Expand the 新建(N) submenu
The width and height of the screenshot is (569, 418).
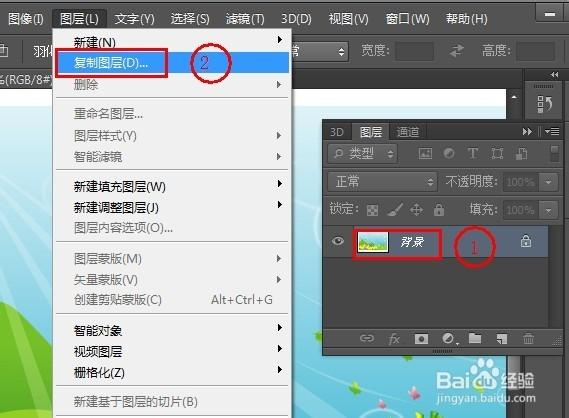[172, 42]
